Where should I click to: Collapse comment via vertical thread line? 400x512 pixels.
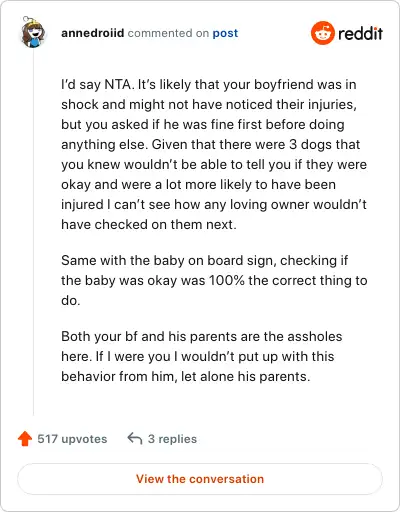pos(33,232)
